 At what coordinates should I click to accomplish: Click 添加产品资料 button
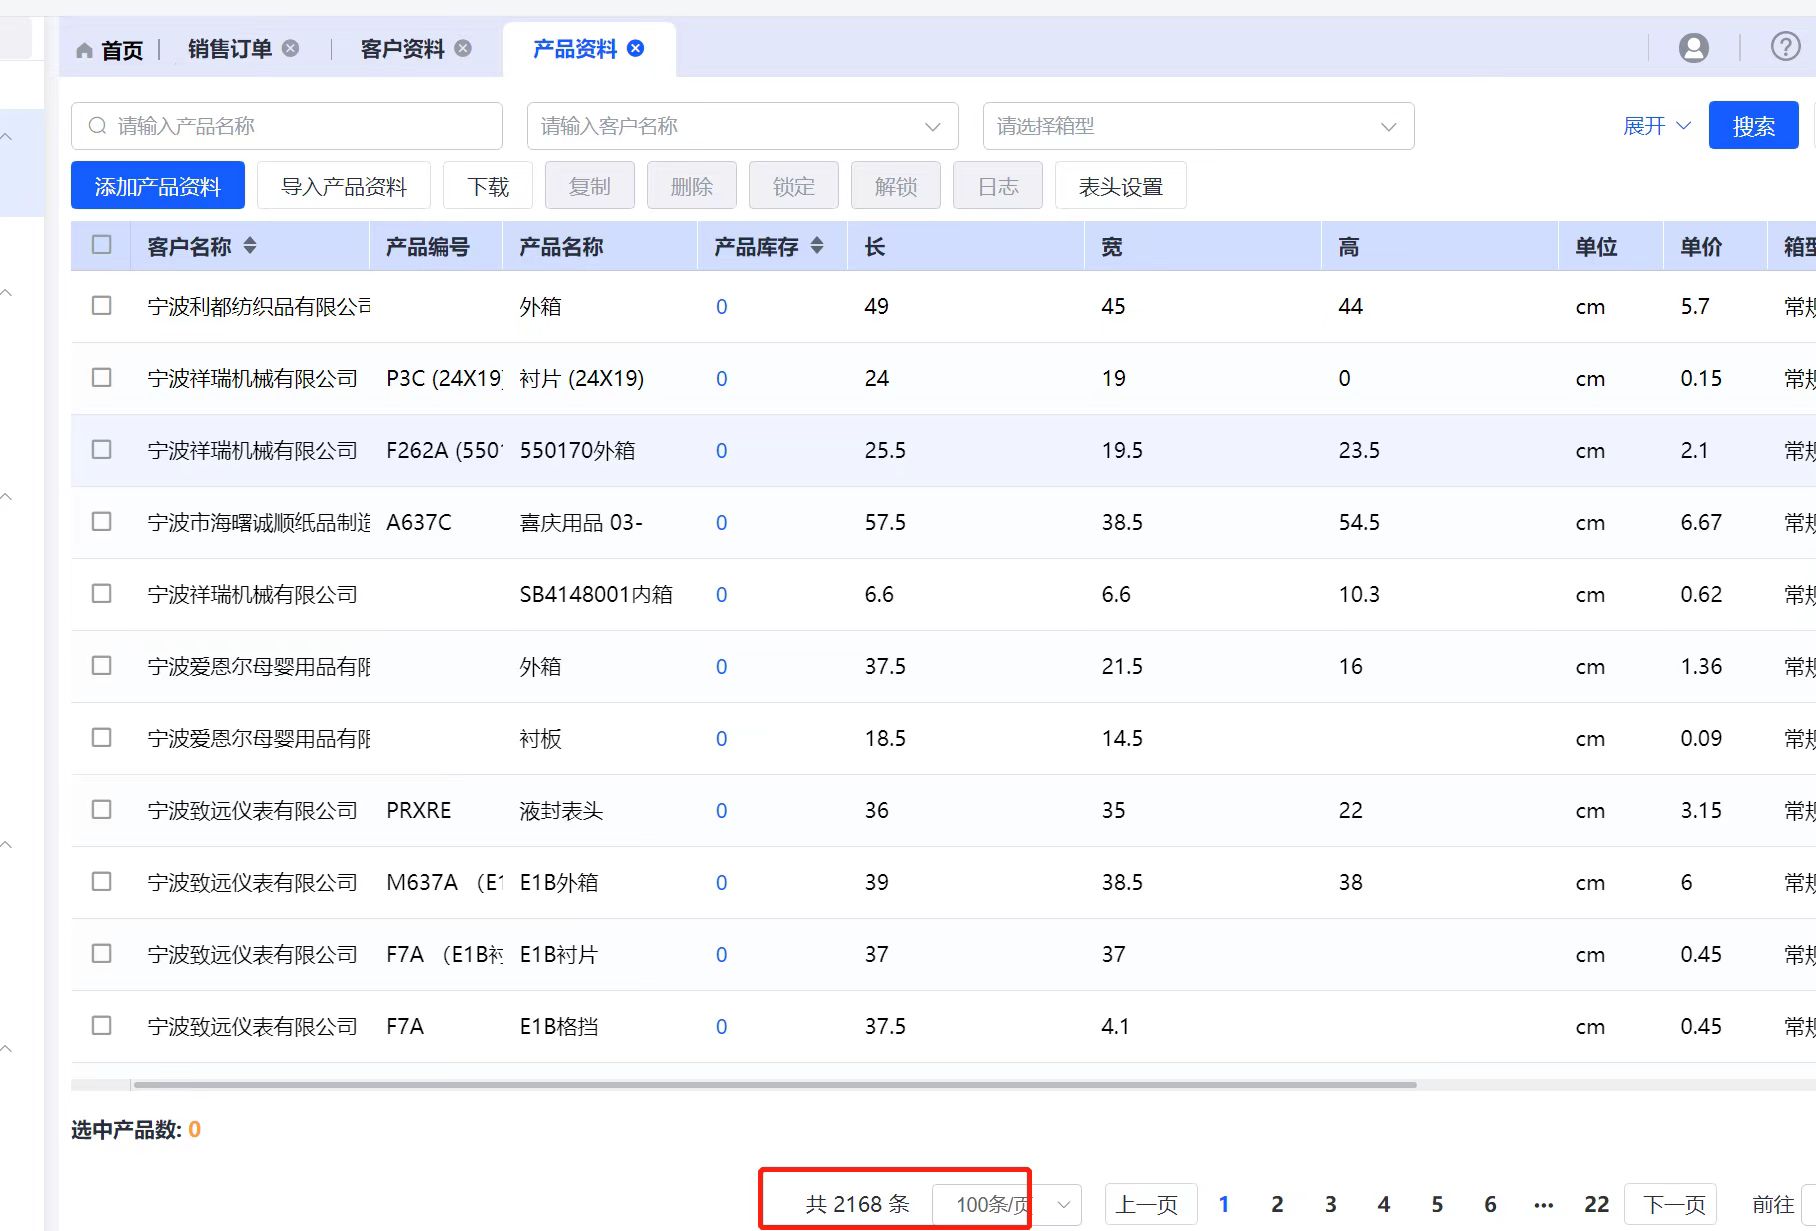158,186
